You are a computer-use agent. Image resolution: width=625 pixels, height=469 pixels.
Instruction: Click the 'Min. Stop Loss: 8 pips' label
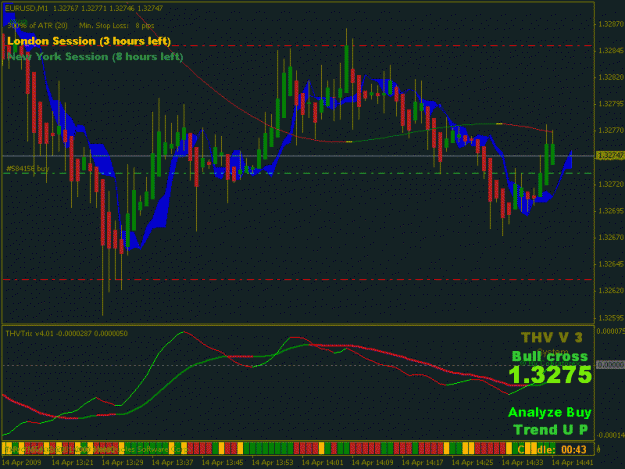[116, 26]
